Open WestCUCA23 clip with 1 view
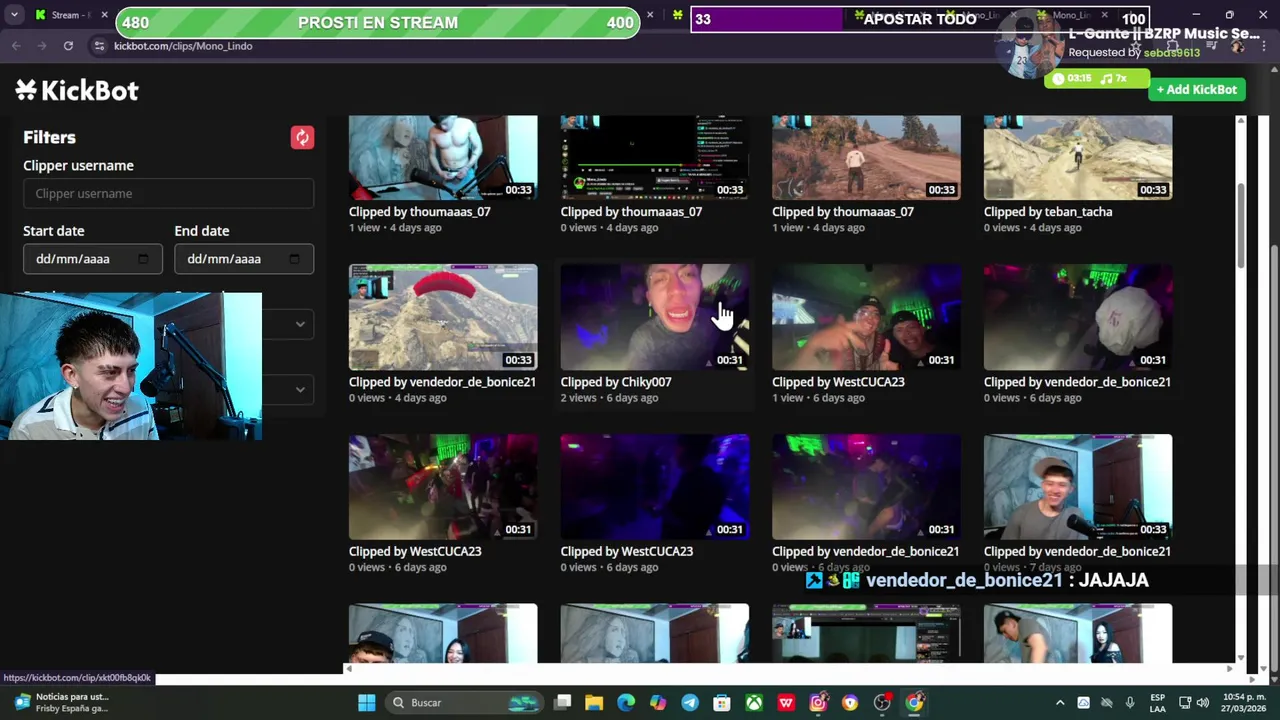Screen dimensions: 1280x720 (866, 317)
